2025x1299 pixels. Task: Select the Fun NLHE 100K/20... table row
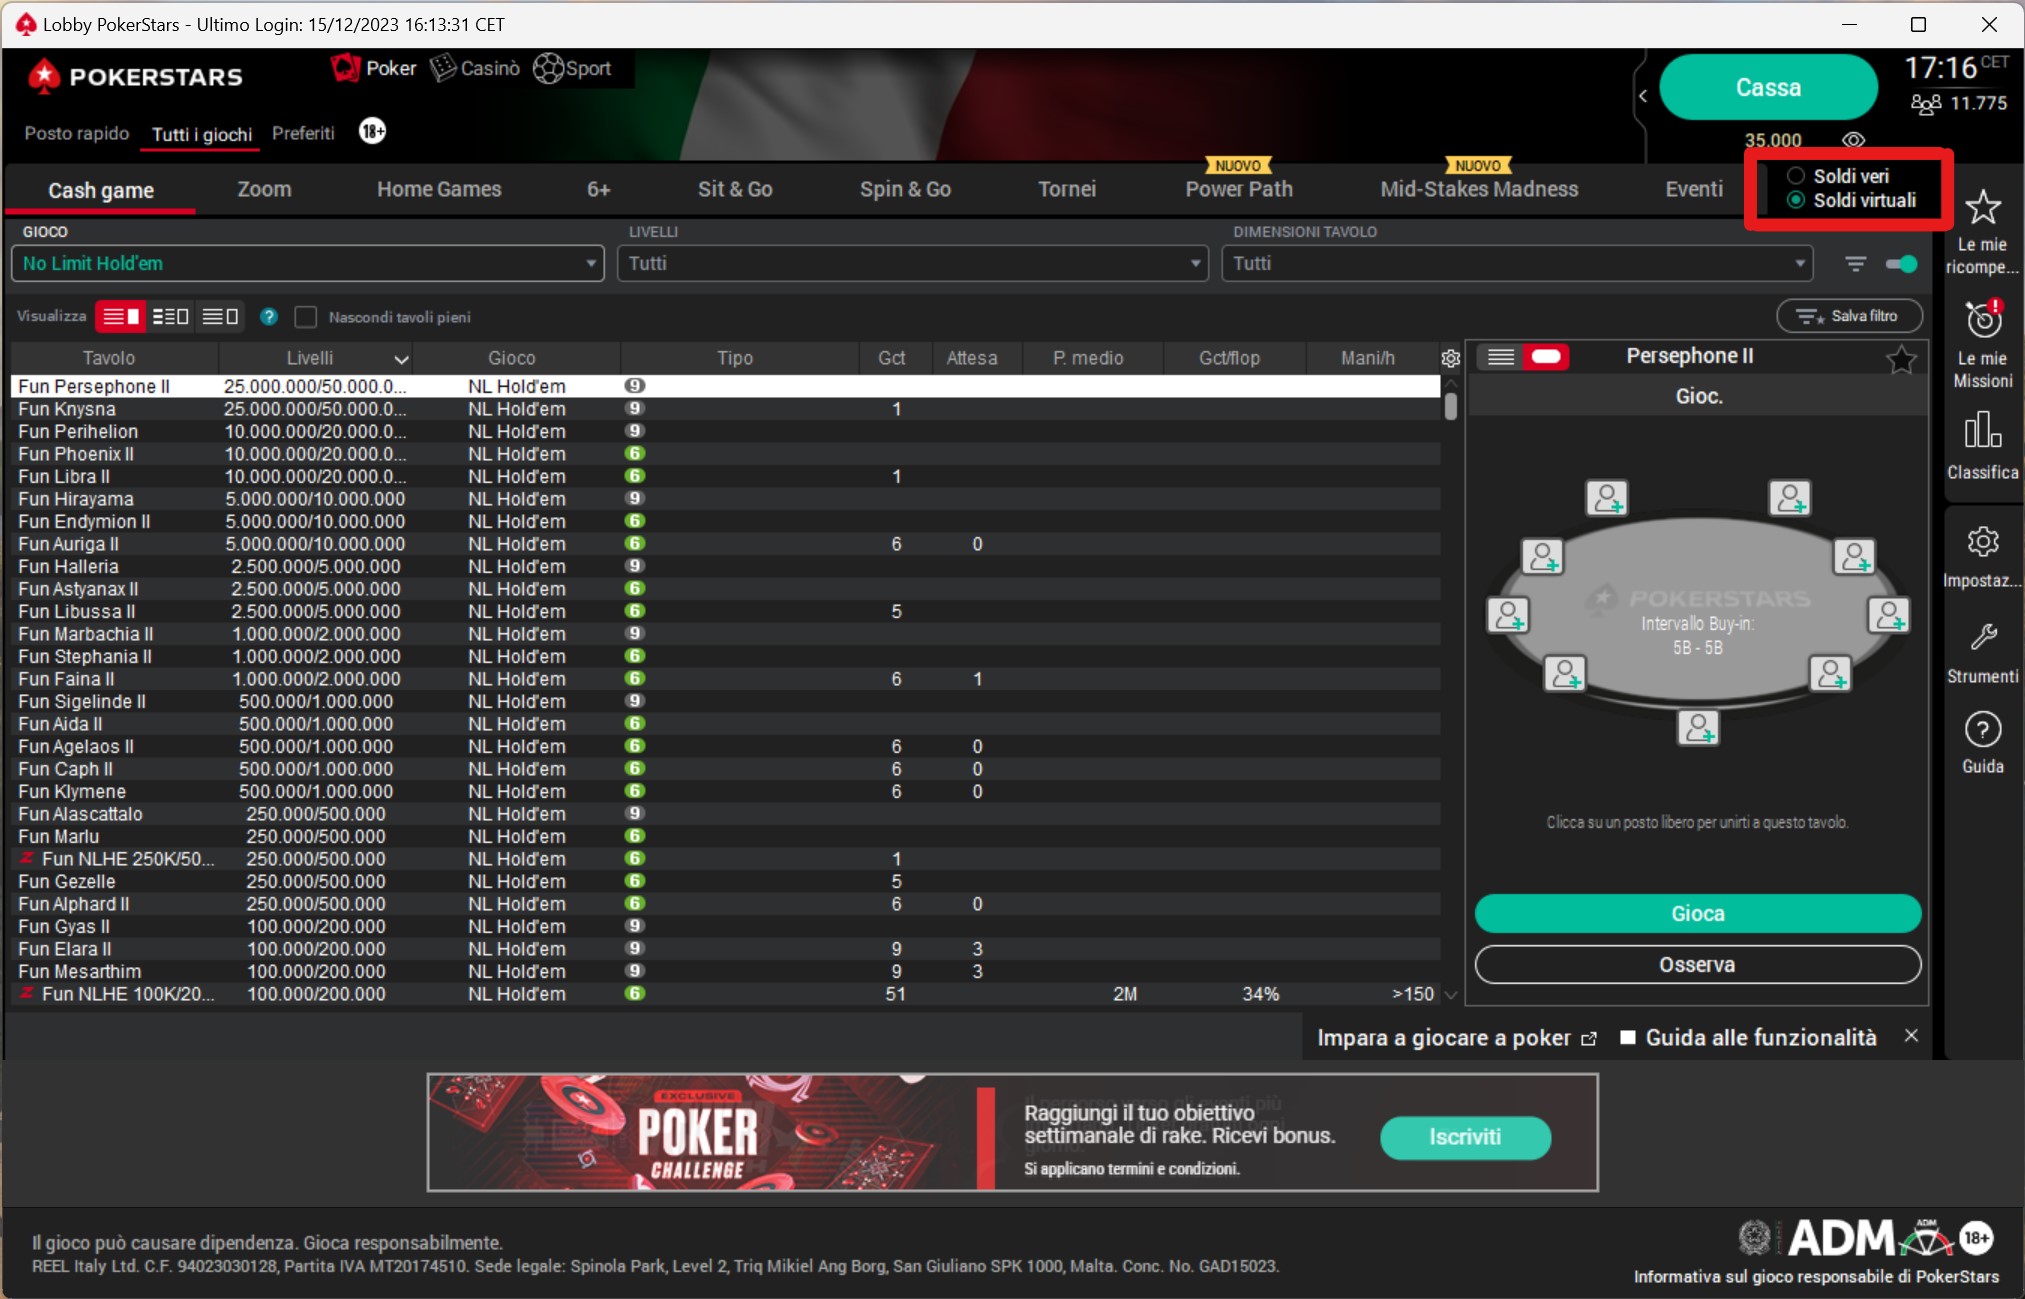(725, 994)
